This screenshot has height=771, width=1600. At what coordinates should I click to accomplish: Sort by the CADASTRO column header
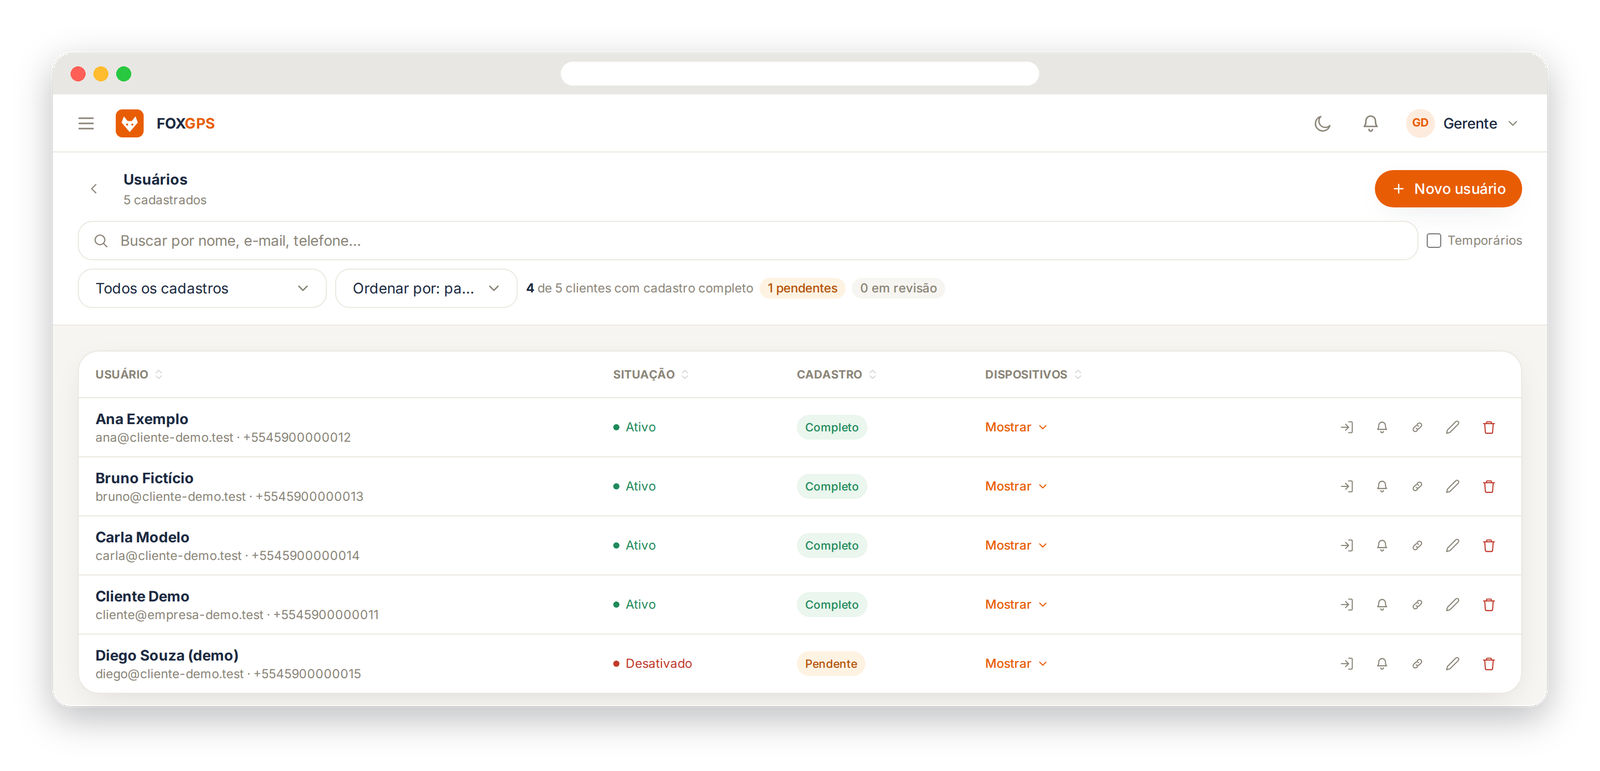[x=837, y=375]
